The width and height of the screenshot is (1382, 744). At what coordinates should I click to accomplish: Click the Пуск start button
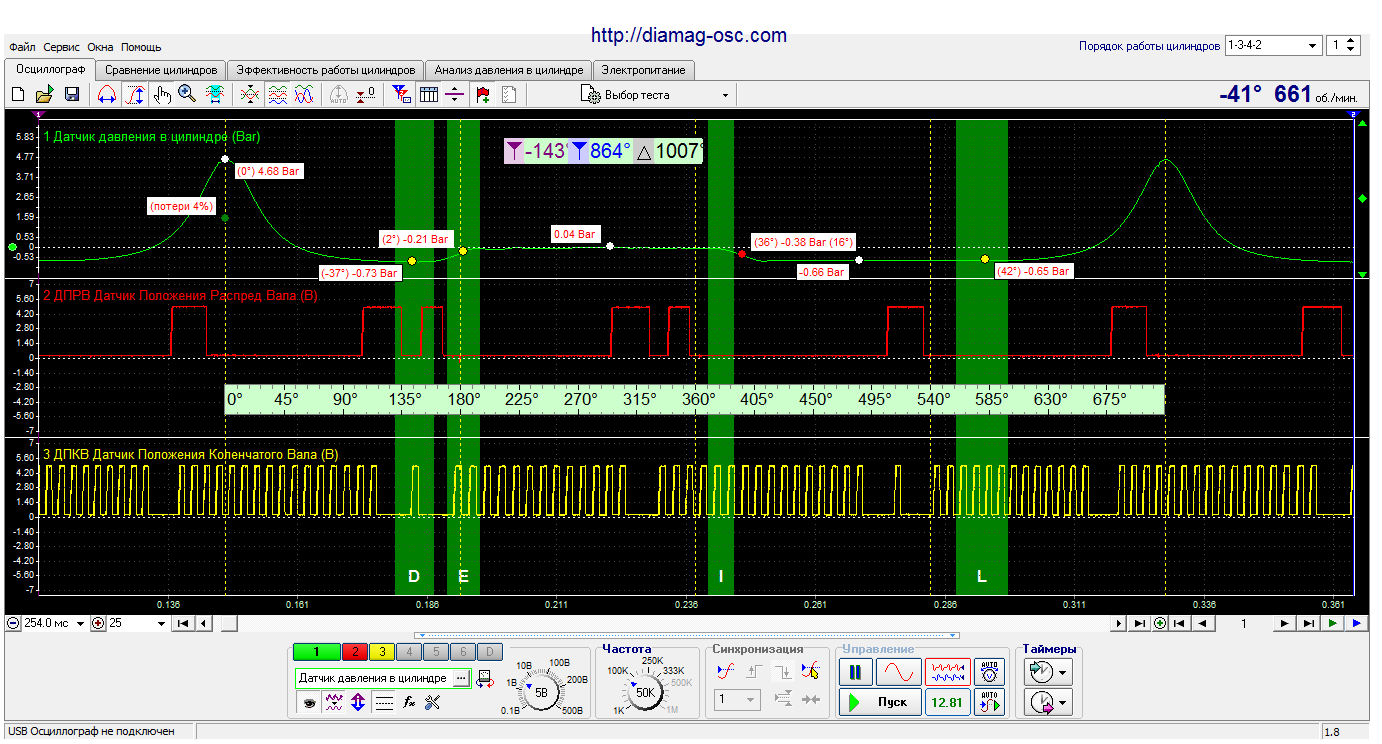[879, 702]
